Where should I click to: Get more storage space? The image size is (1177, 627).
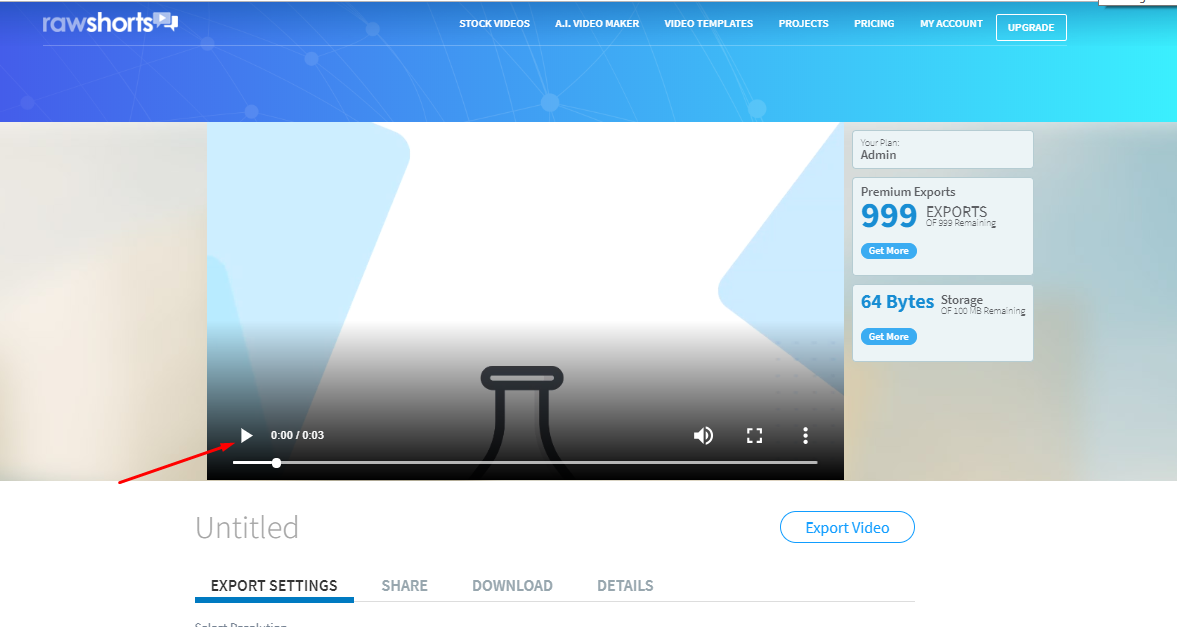pos(889,336)
